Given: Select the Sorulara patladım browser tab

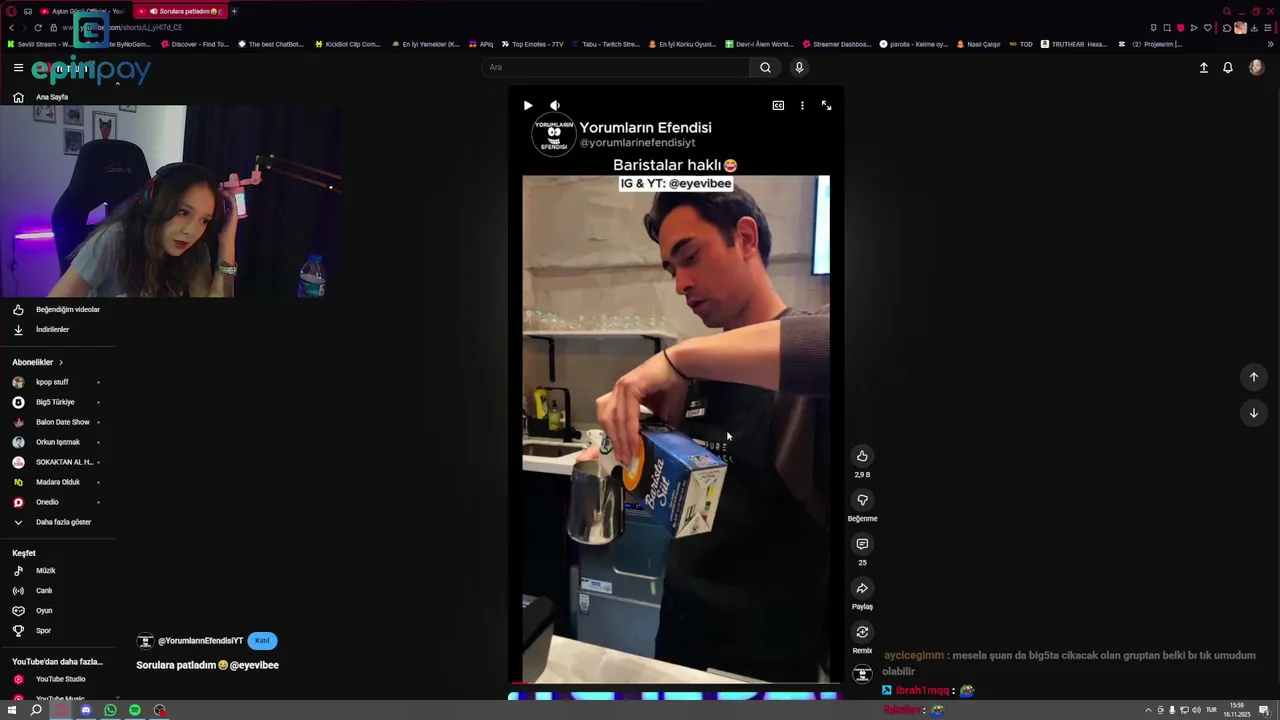Looking at the screenshot, I should tap(180, 11).
